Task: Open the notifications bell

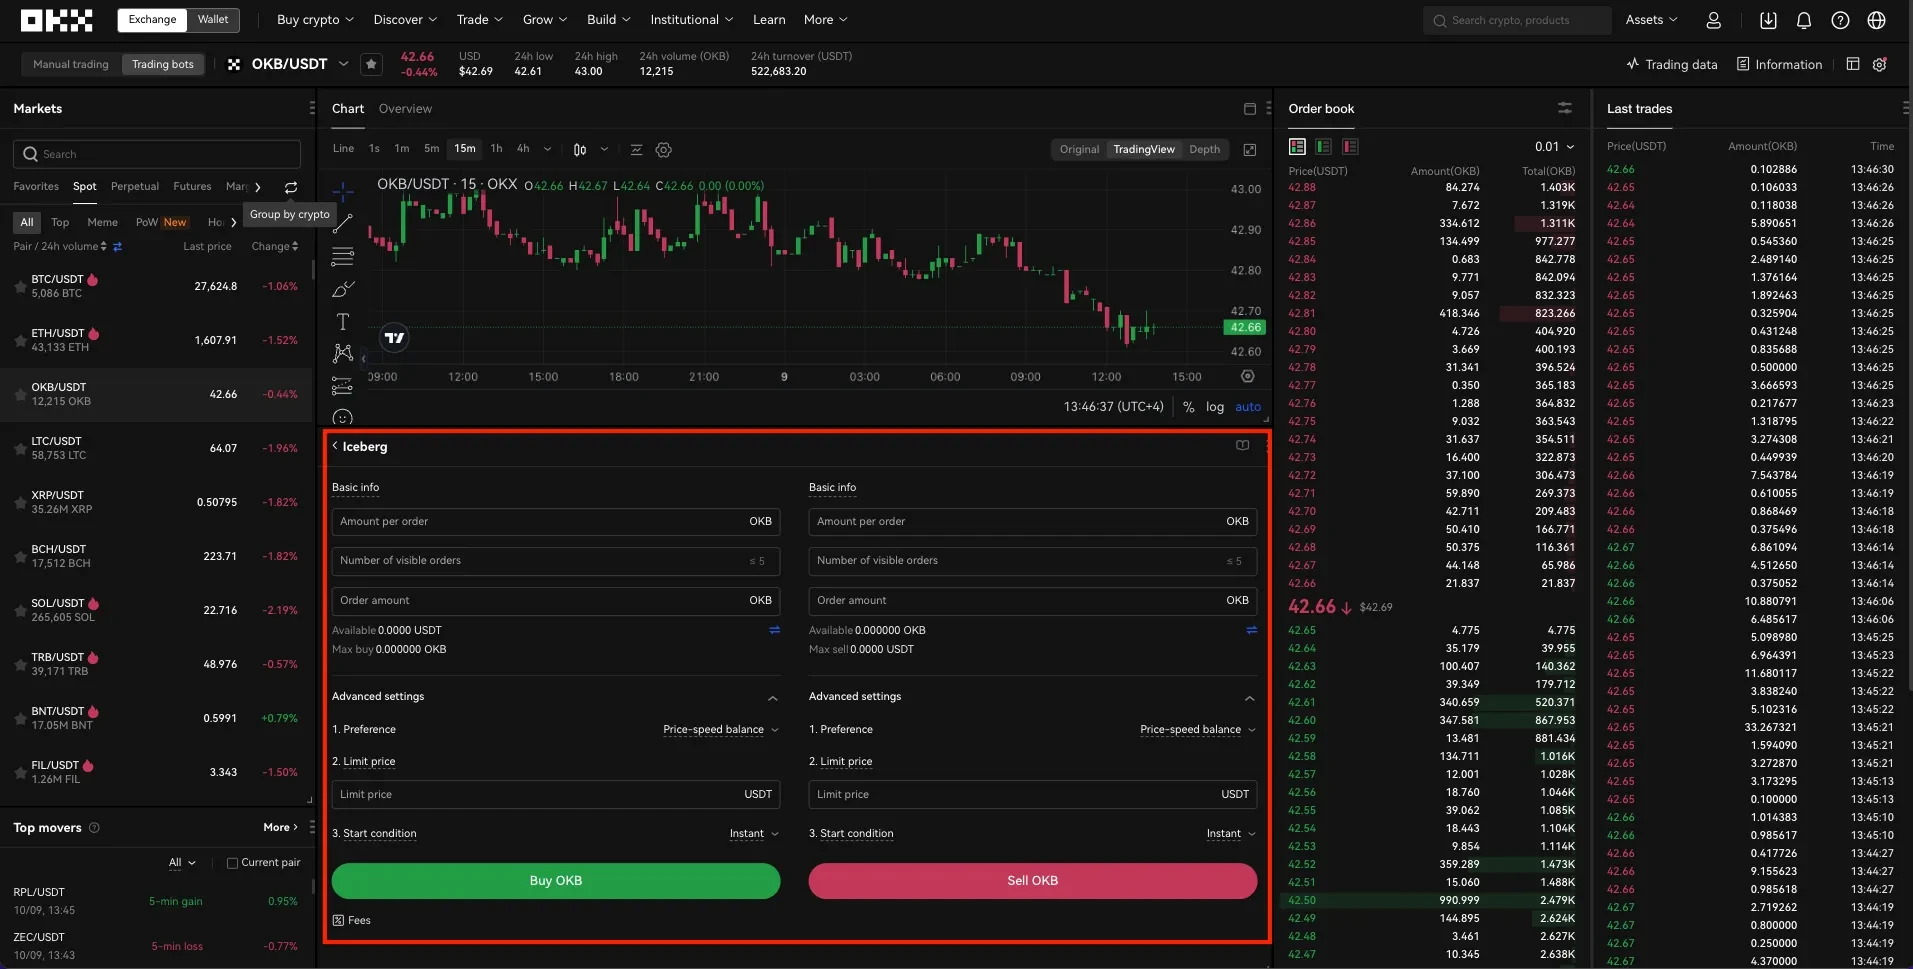Action: (x=1804, y=20)
